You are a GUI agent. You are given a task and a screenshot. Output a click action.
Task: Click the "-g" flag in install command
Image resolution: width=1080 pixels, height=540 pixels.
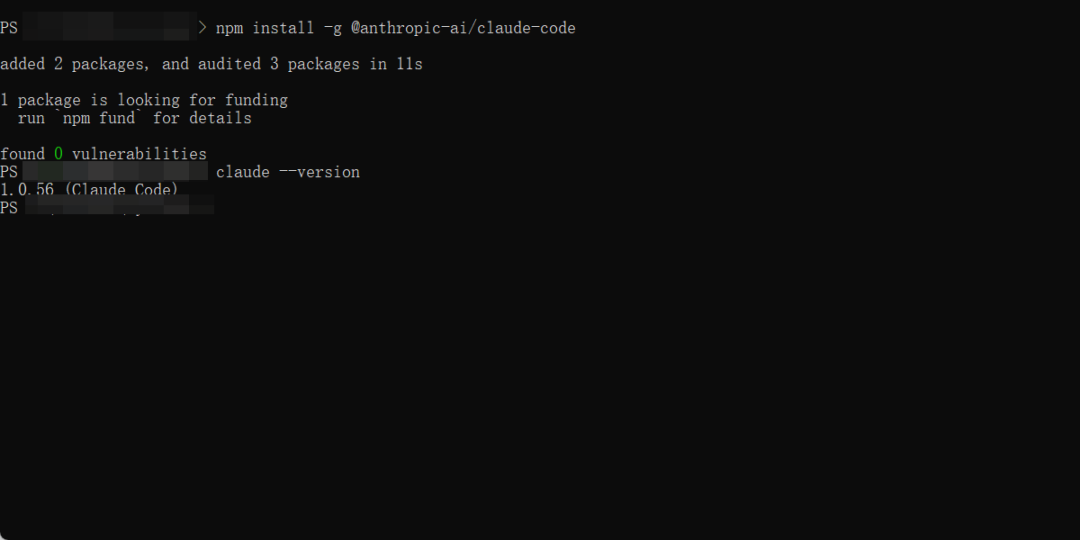click(x=333, y=28)
